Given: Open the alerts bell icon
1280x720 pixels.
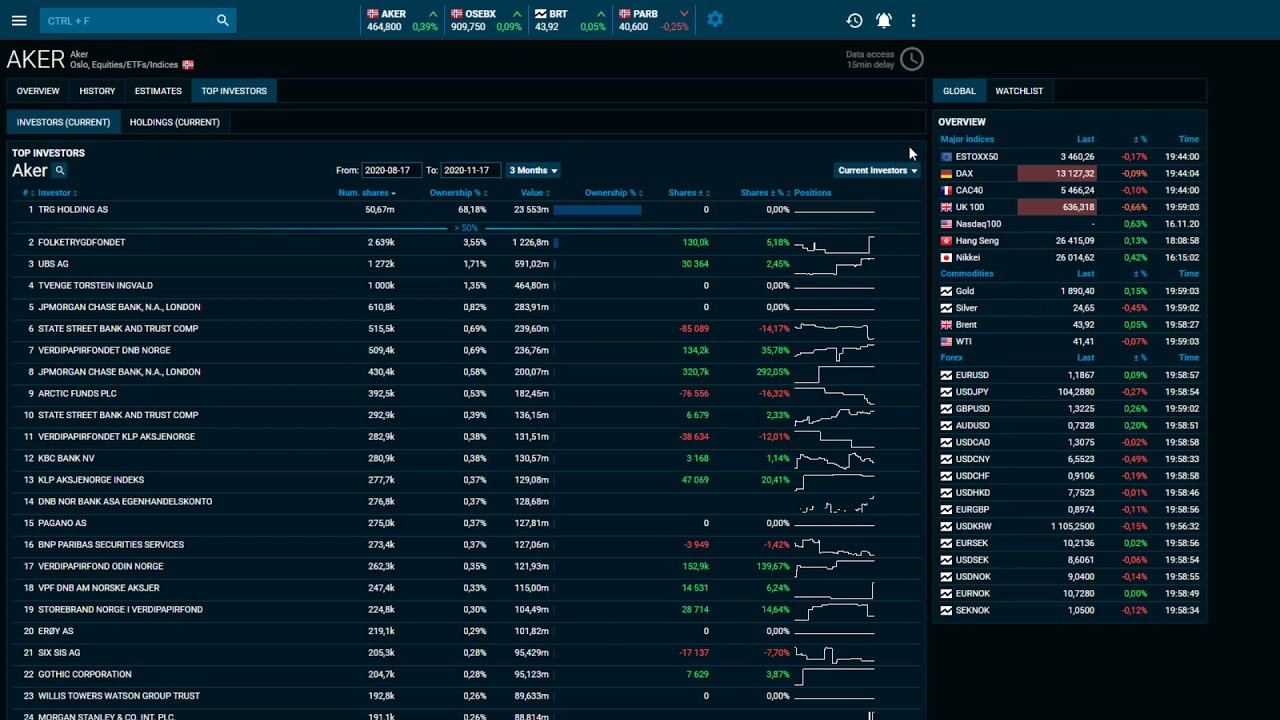Looking at the screenshot, I should [884, 20].
